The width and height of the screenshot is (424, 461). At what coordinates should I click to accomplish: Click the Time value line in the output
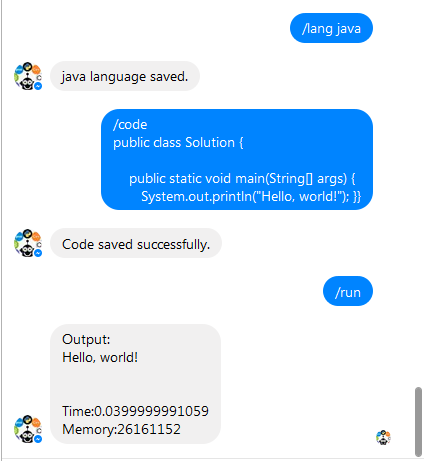[135, 411]
